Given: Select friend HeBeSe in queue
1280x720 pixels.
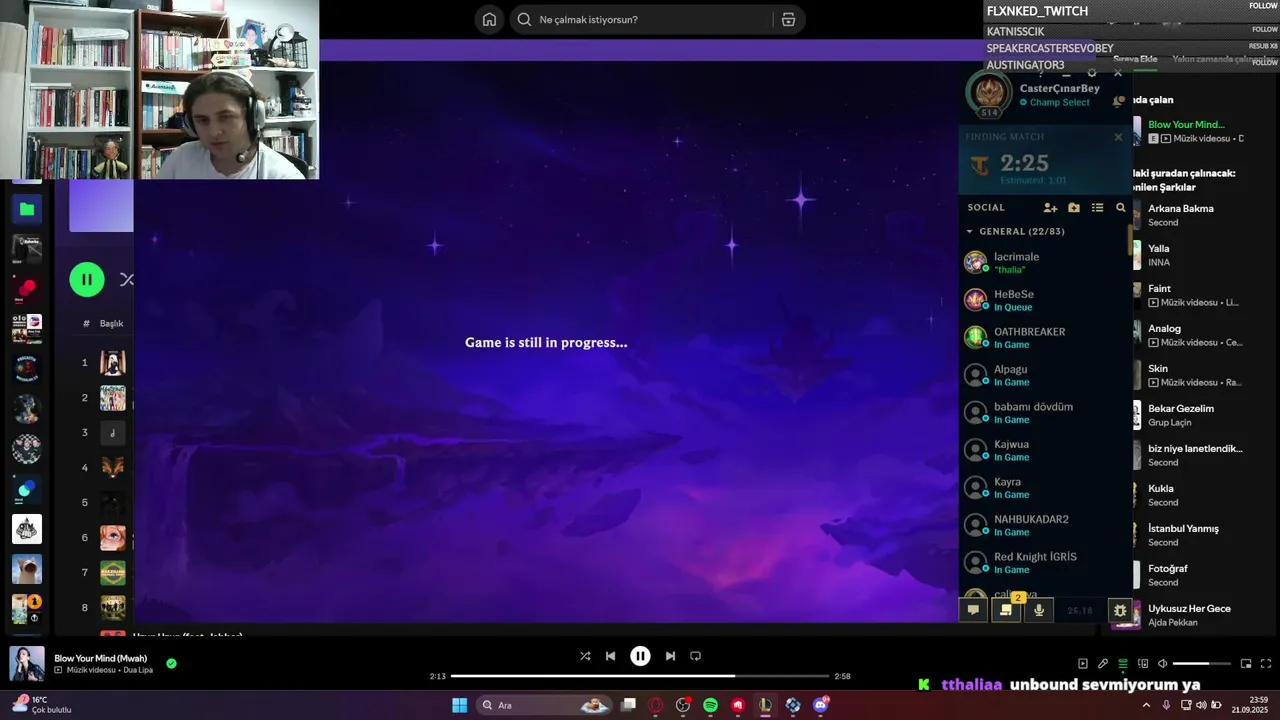Looking at the screenshot, I should [x=1045, y=300].
